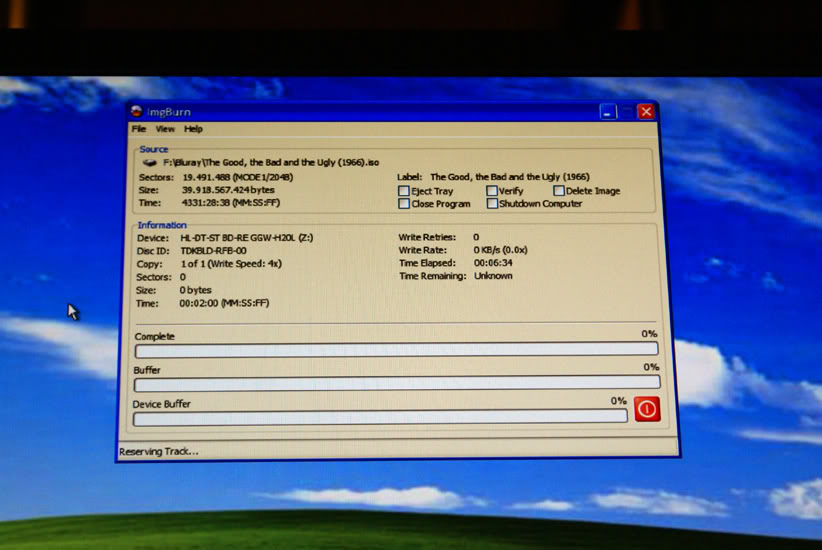Enable the Eject Tray checkbox
The height and width of the screenshot is (550, 822).
point(404,191)
